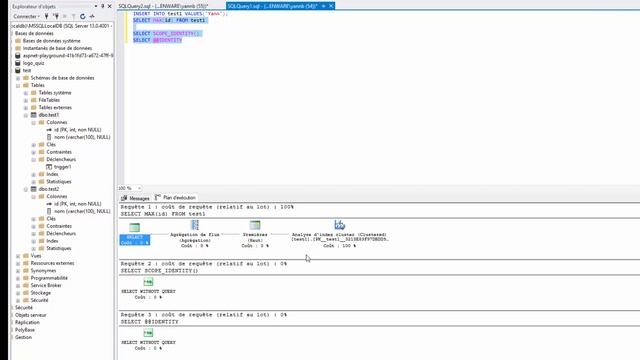Click the SELECT operator icon in Requête 1 plan

[134, 227]
